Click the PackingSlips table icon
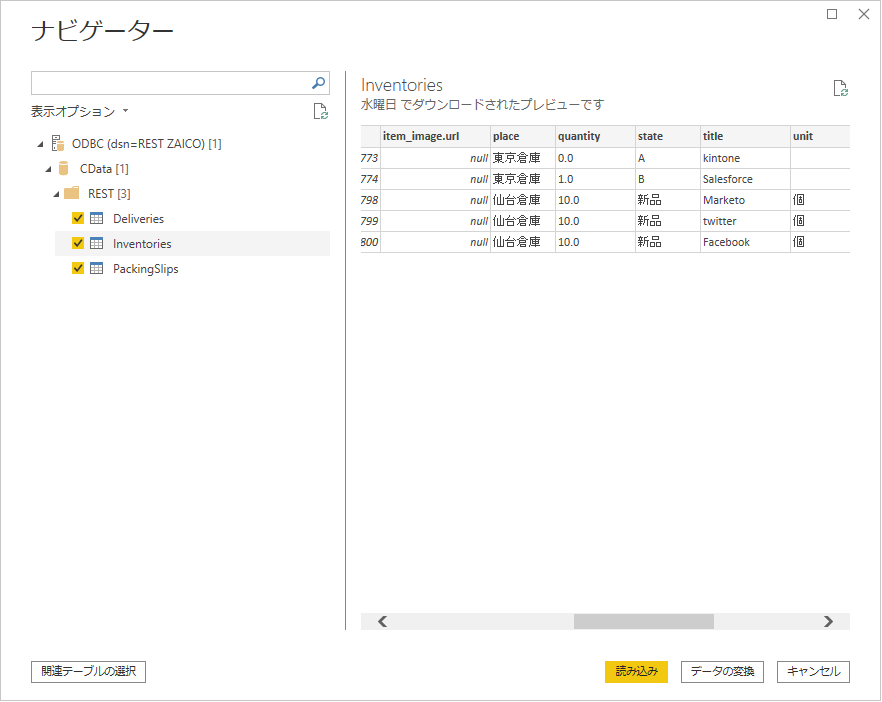Image resolution: width=882 pixels, height=702 pixels. point(97,269)
